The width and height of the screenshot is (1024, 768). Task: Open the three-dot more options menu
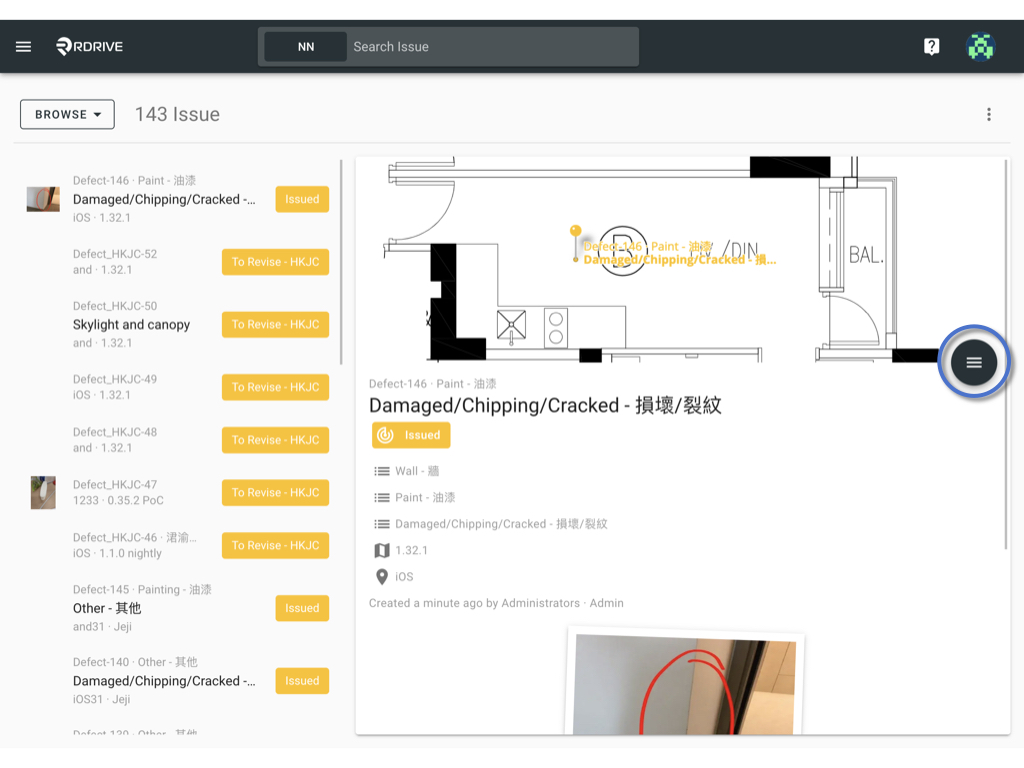(x=989, y=114)
